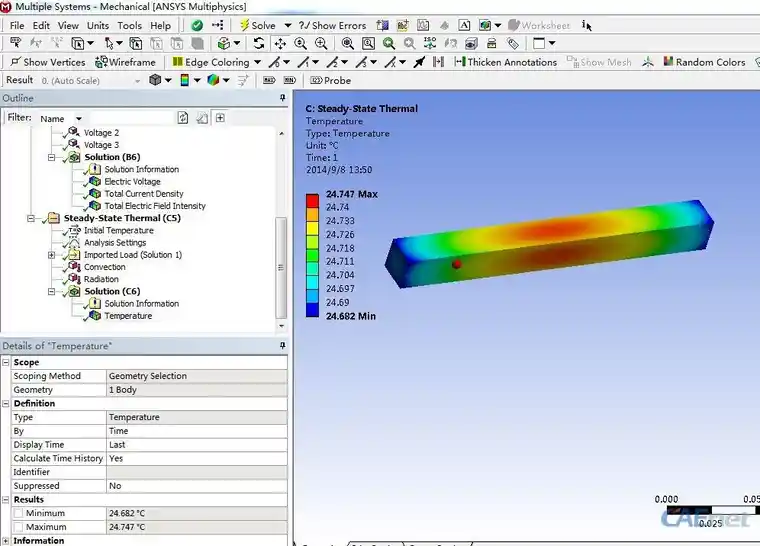The width and height of the screenshot is (760, 546).
Task: Open the View menu
Action: (x=68, y=26)
